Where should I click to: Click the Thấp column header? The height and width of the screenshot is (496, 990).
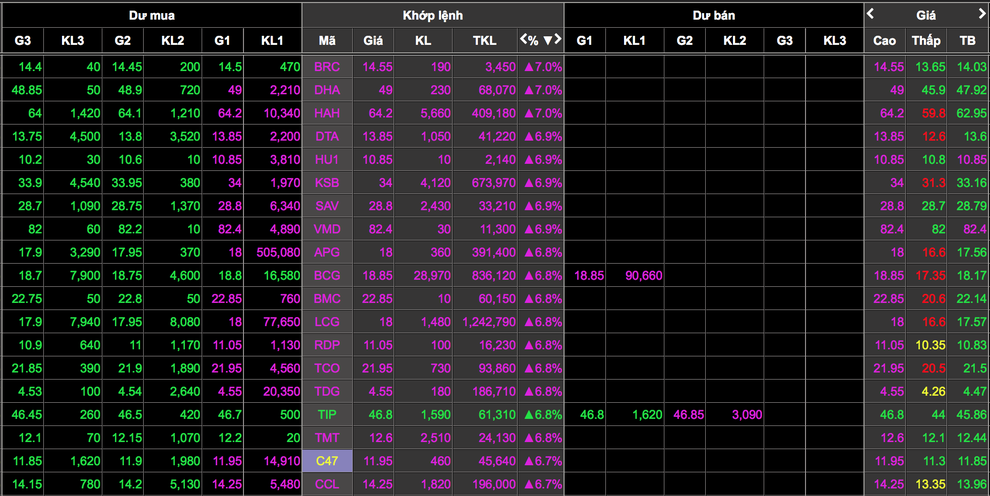(x=926, y=41)
